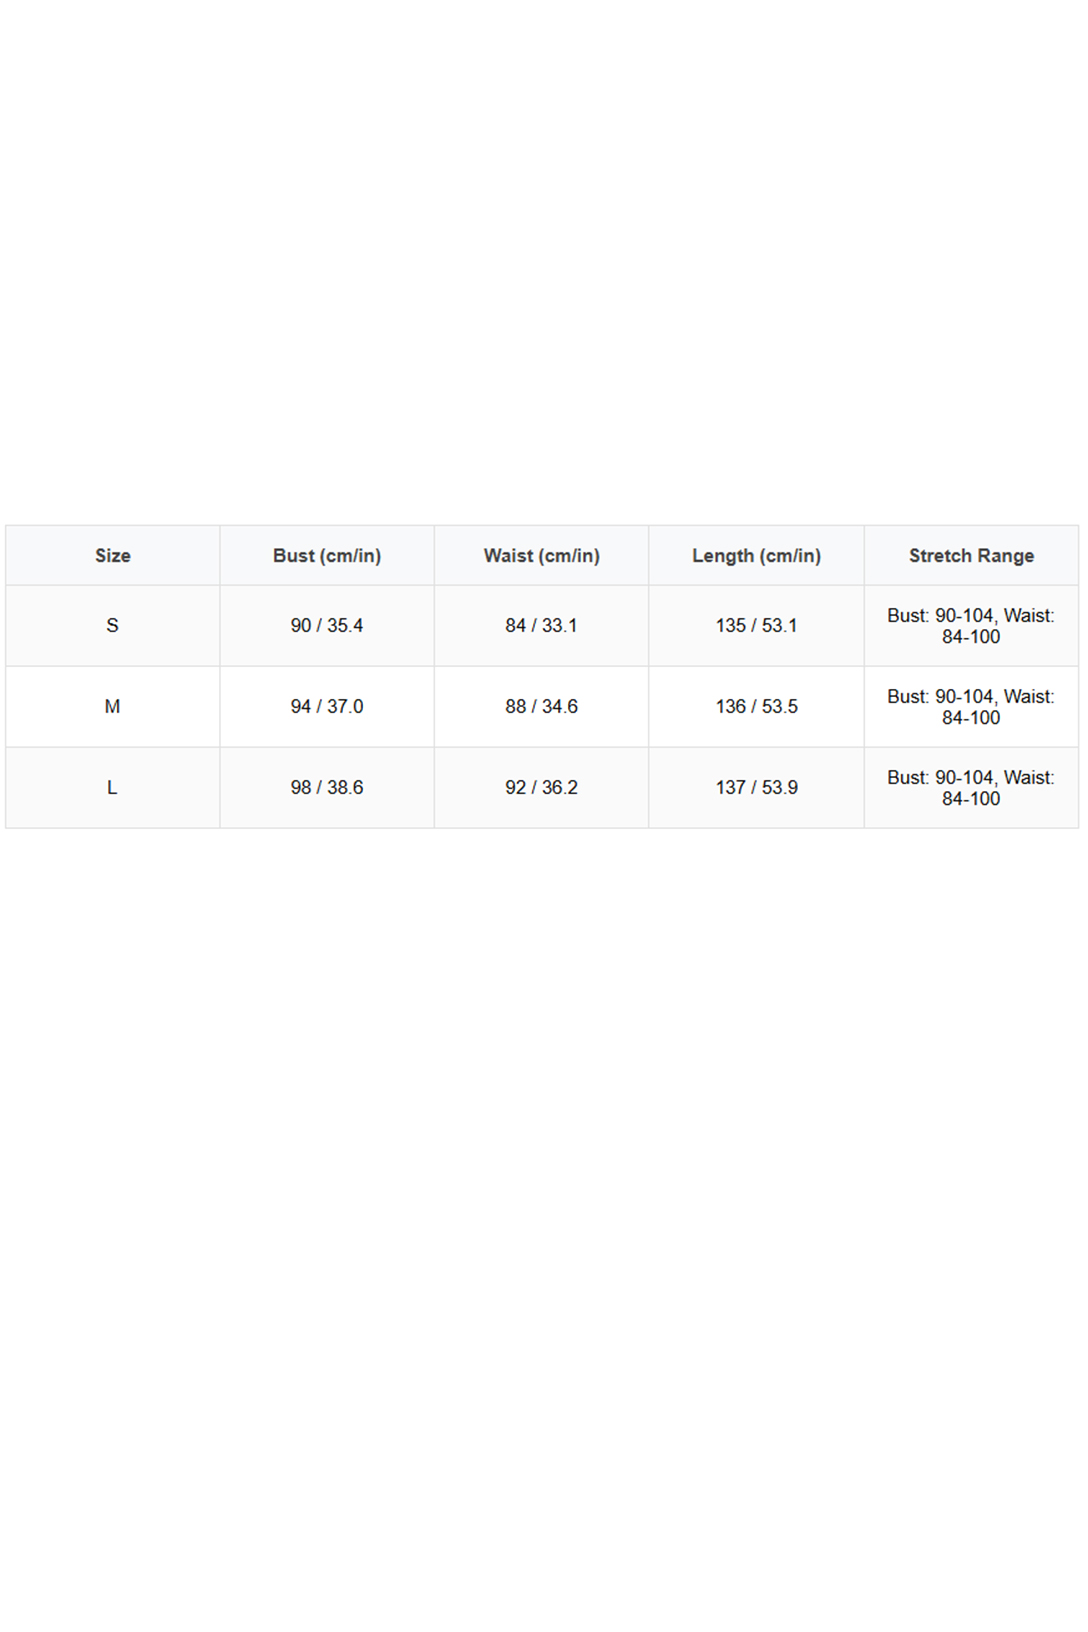Screen dimensions: 1088x1632
Task: Click the bust value 98 / 38.6
Action: click(x=327, y=788)
